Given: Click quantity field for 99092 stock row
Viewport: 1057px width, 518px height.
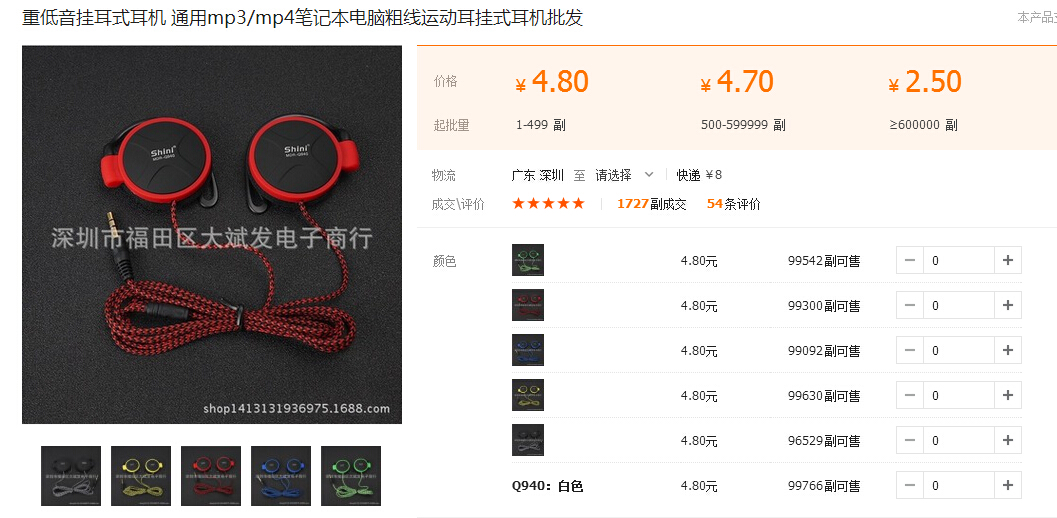Looking at the screenshot, I should (x=959, y=350).
